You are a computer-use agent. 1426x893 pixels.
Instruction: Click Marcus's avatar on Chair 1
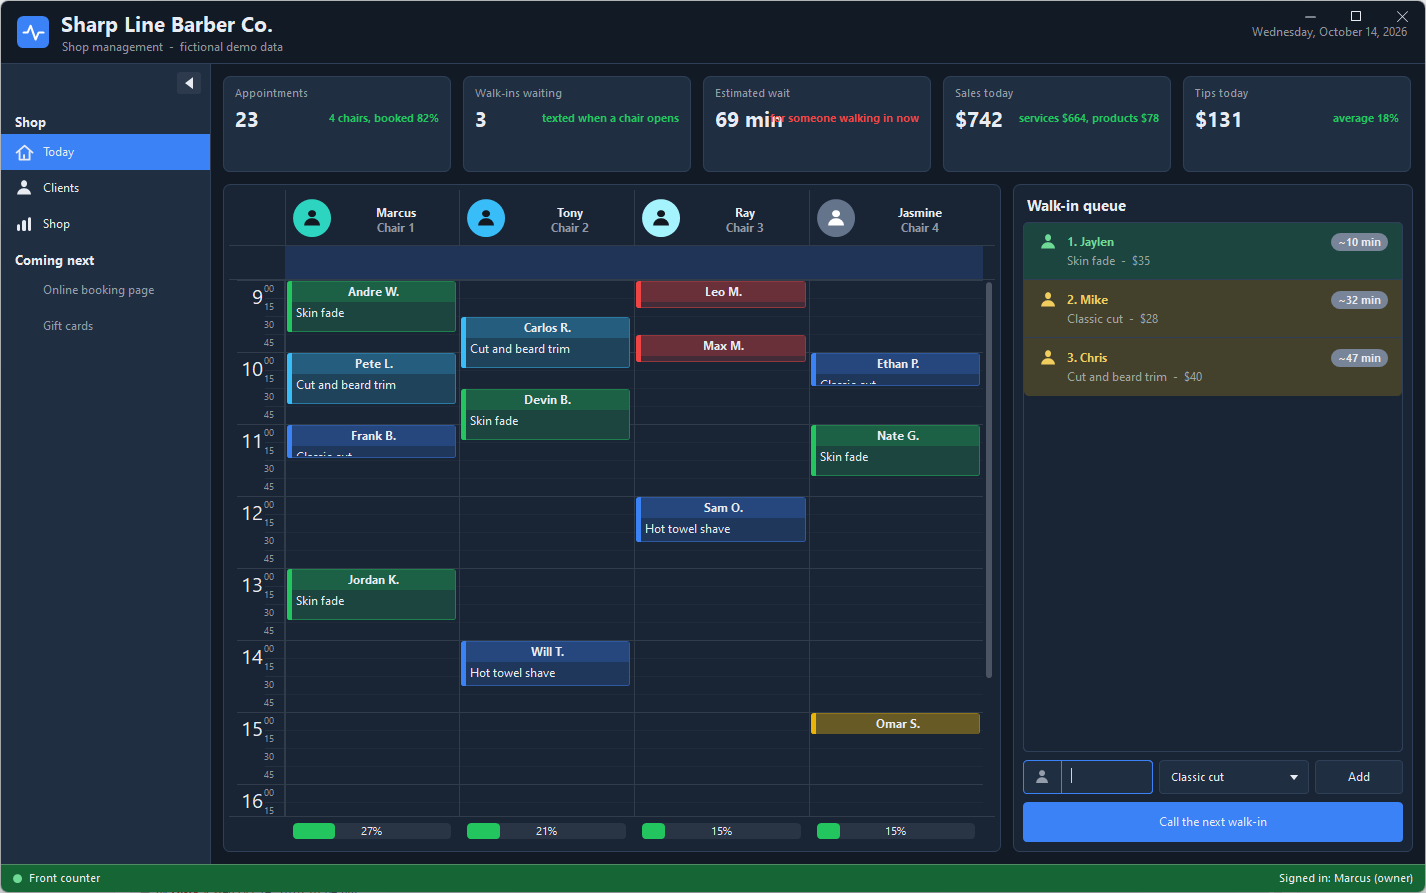pos(312,218)
